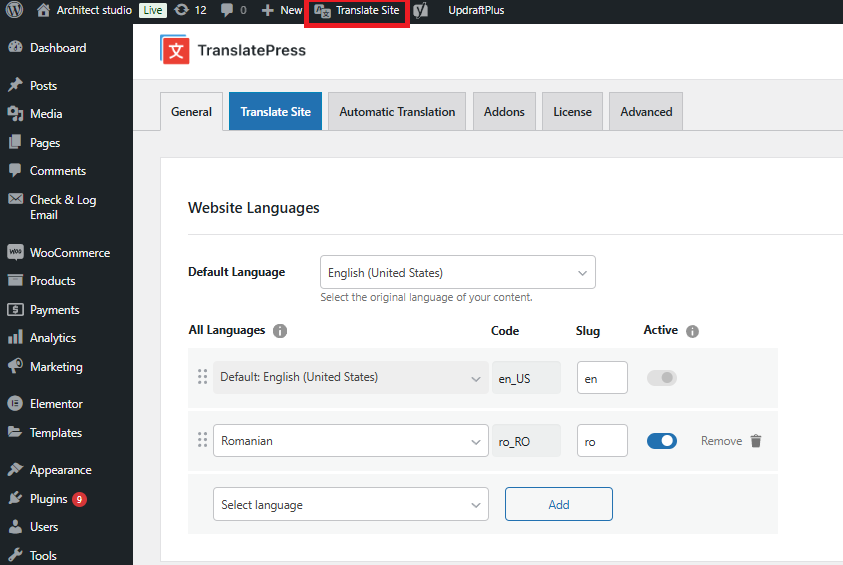Open the Yoast SEO icon in admin bar
This screenshot has width=843, height=565.
[421, 10]
